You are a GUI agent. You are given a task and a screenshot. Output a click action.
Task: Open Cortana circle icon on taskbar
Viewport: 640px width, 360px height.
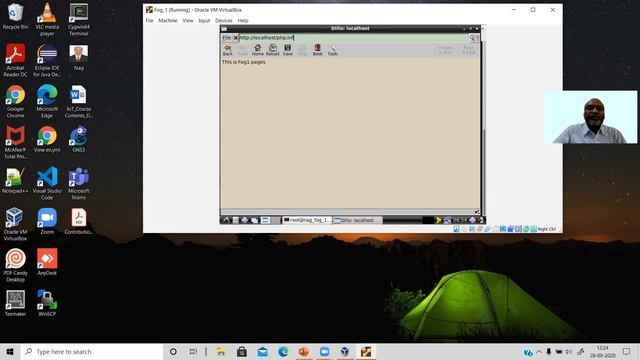click(x=173, y=351)
